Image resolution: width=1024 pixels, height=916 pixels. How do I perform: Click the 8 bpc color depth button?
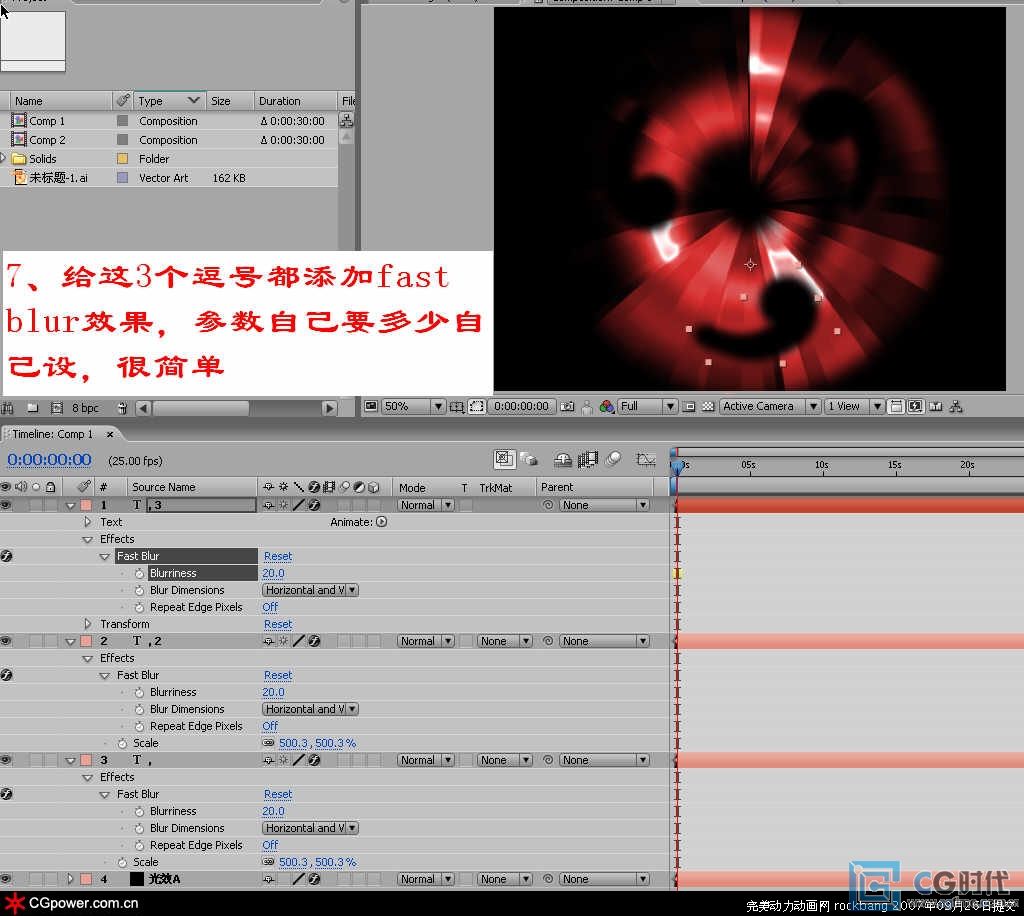coord(84,408)
